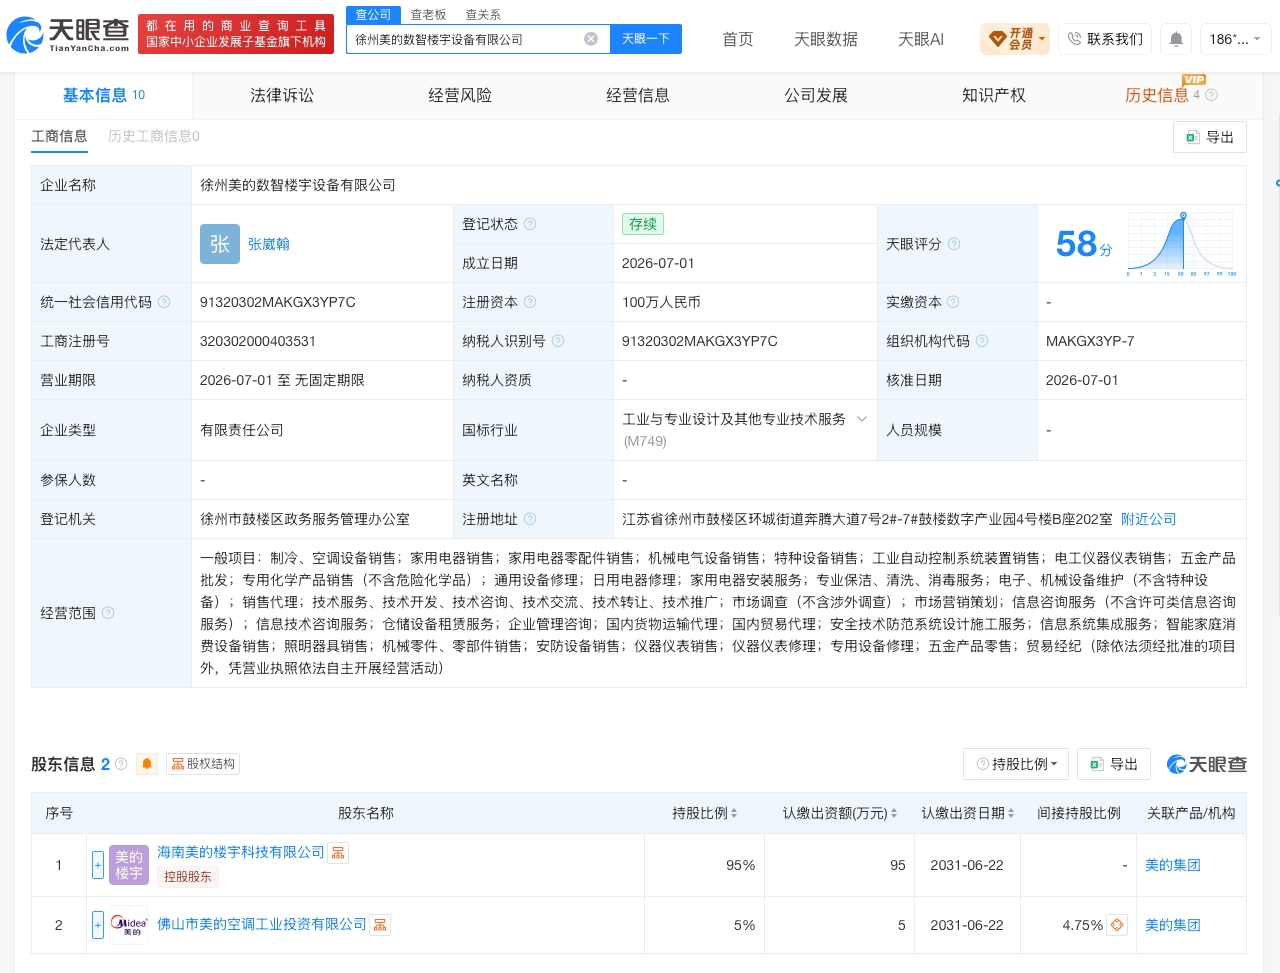Click the shareholder alert bell icon
The height and width of the screenshot is (973, 1280).
(x=147, y=764)
